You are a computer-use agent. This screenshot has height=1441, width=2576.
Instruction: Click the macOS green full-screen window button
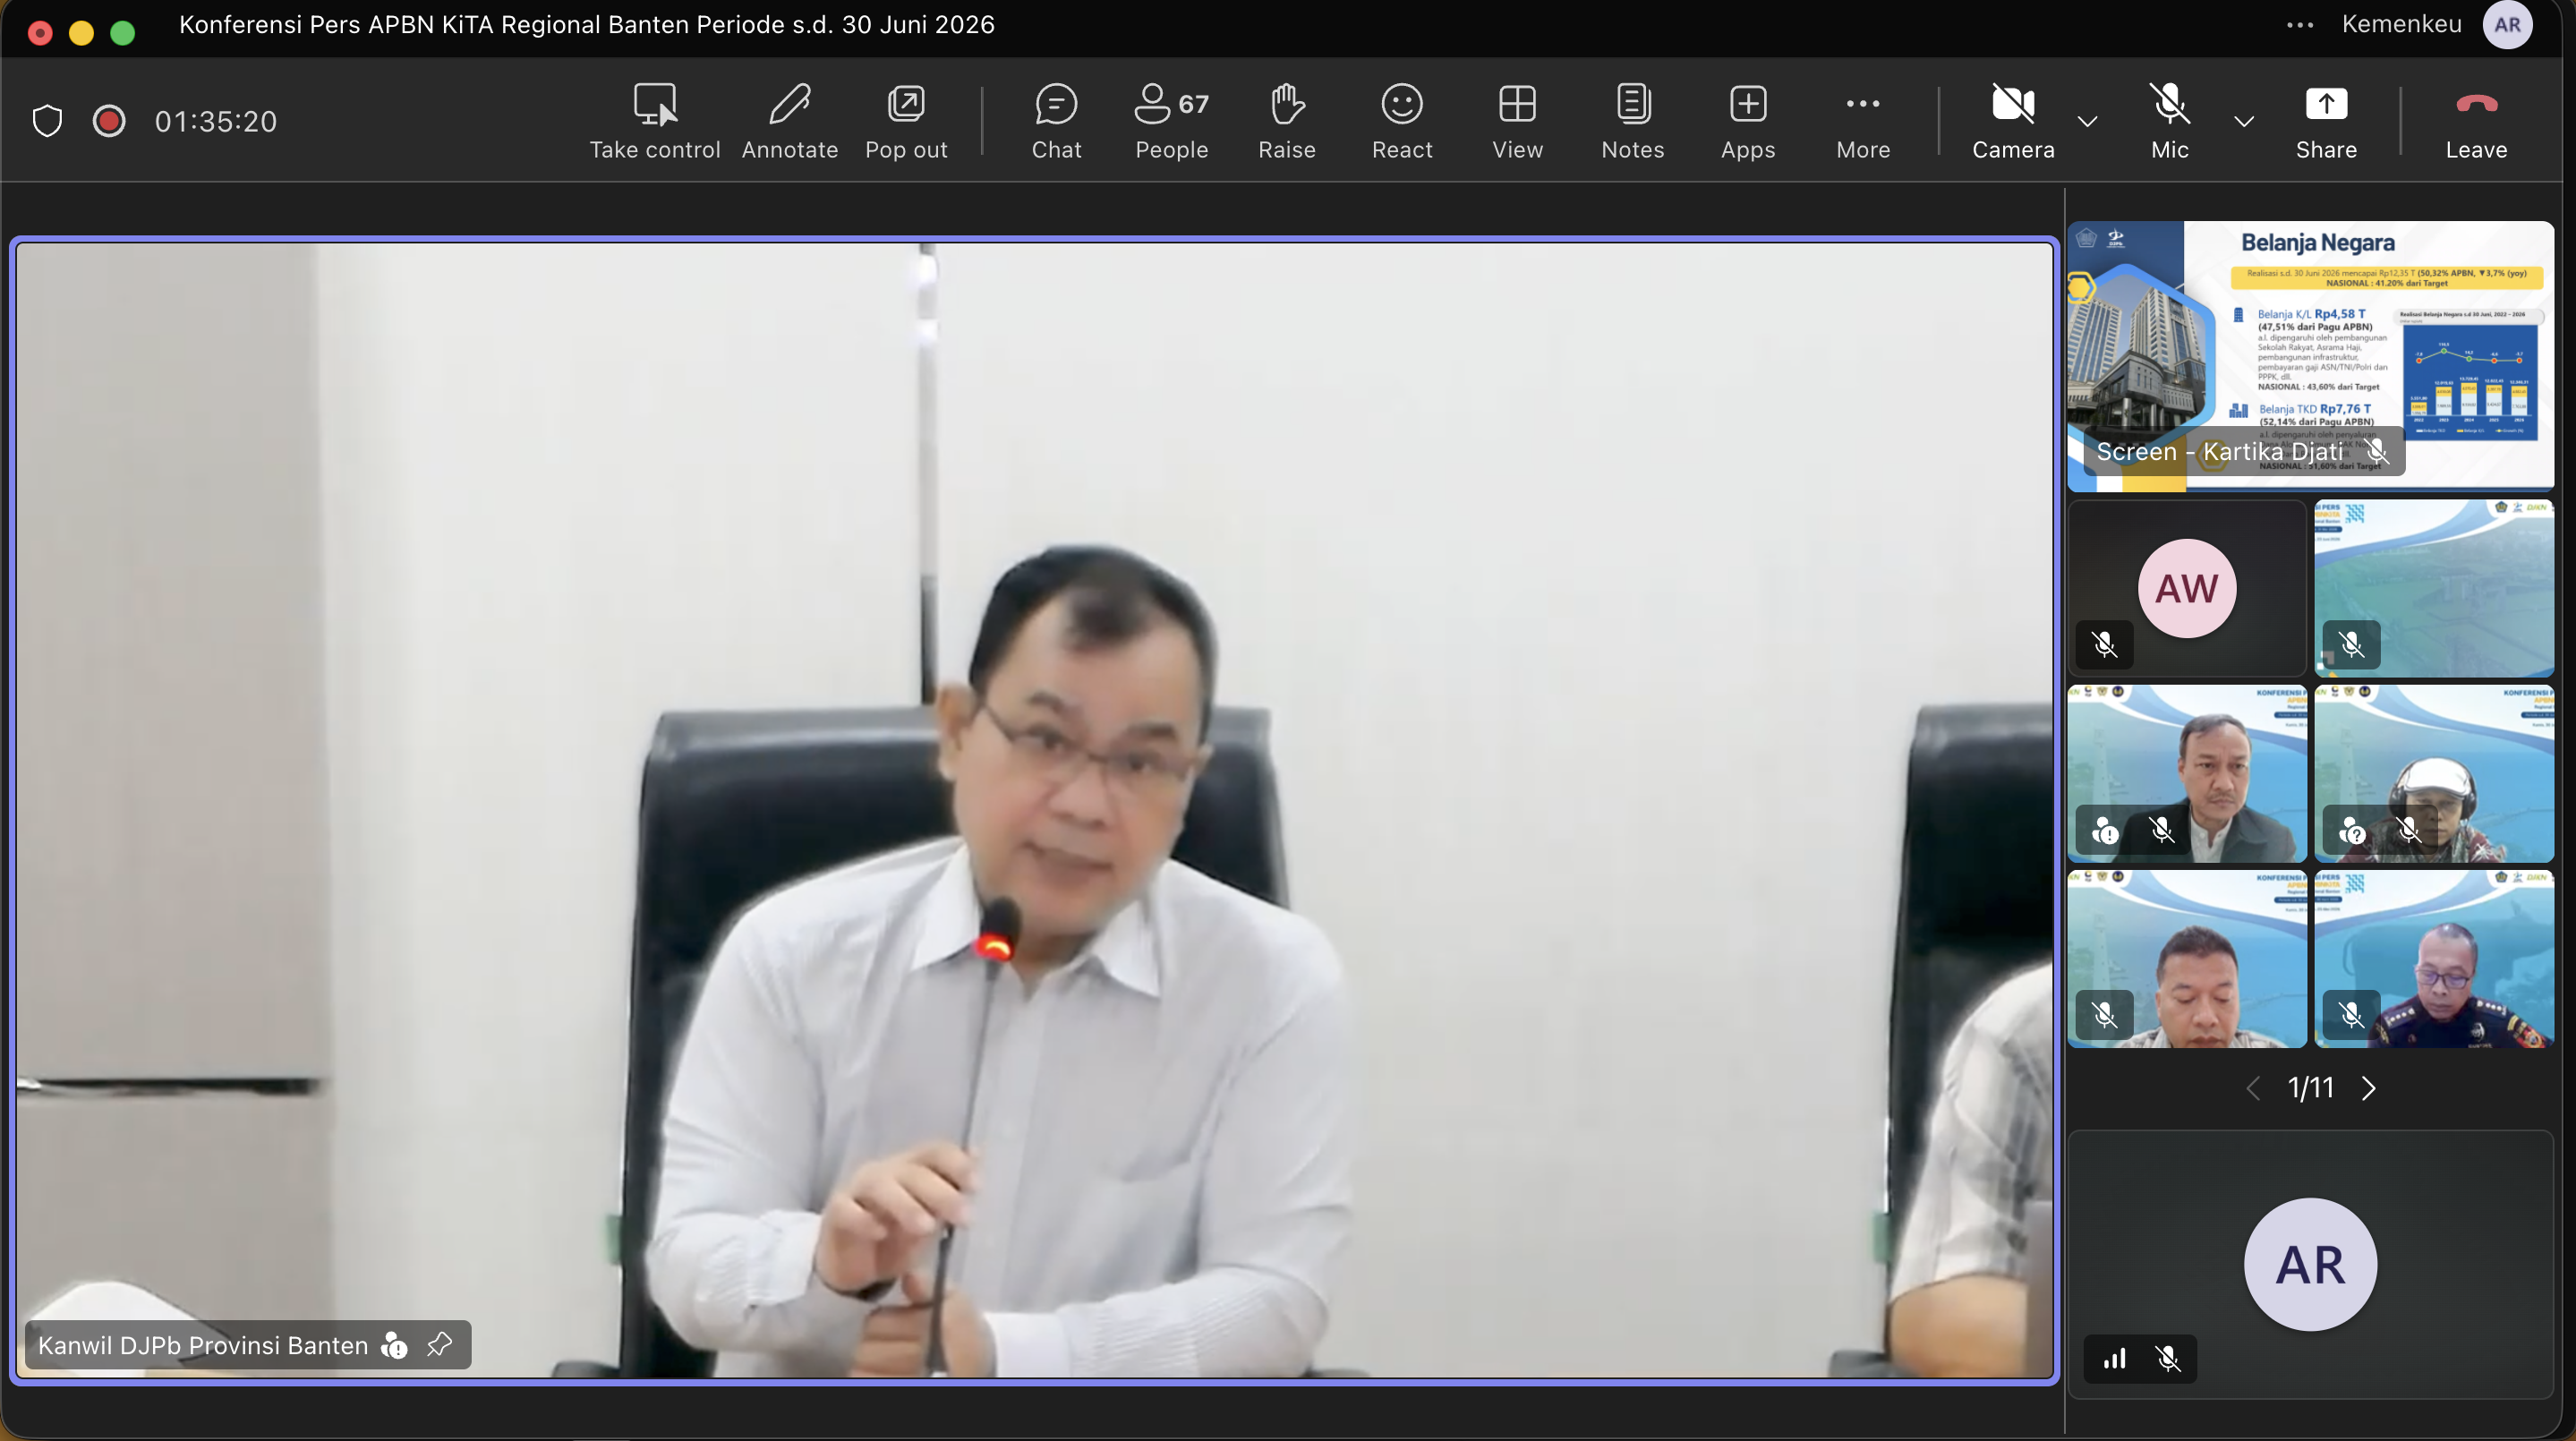(122, 33)
